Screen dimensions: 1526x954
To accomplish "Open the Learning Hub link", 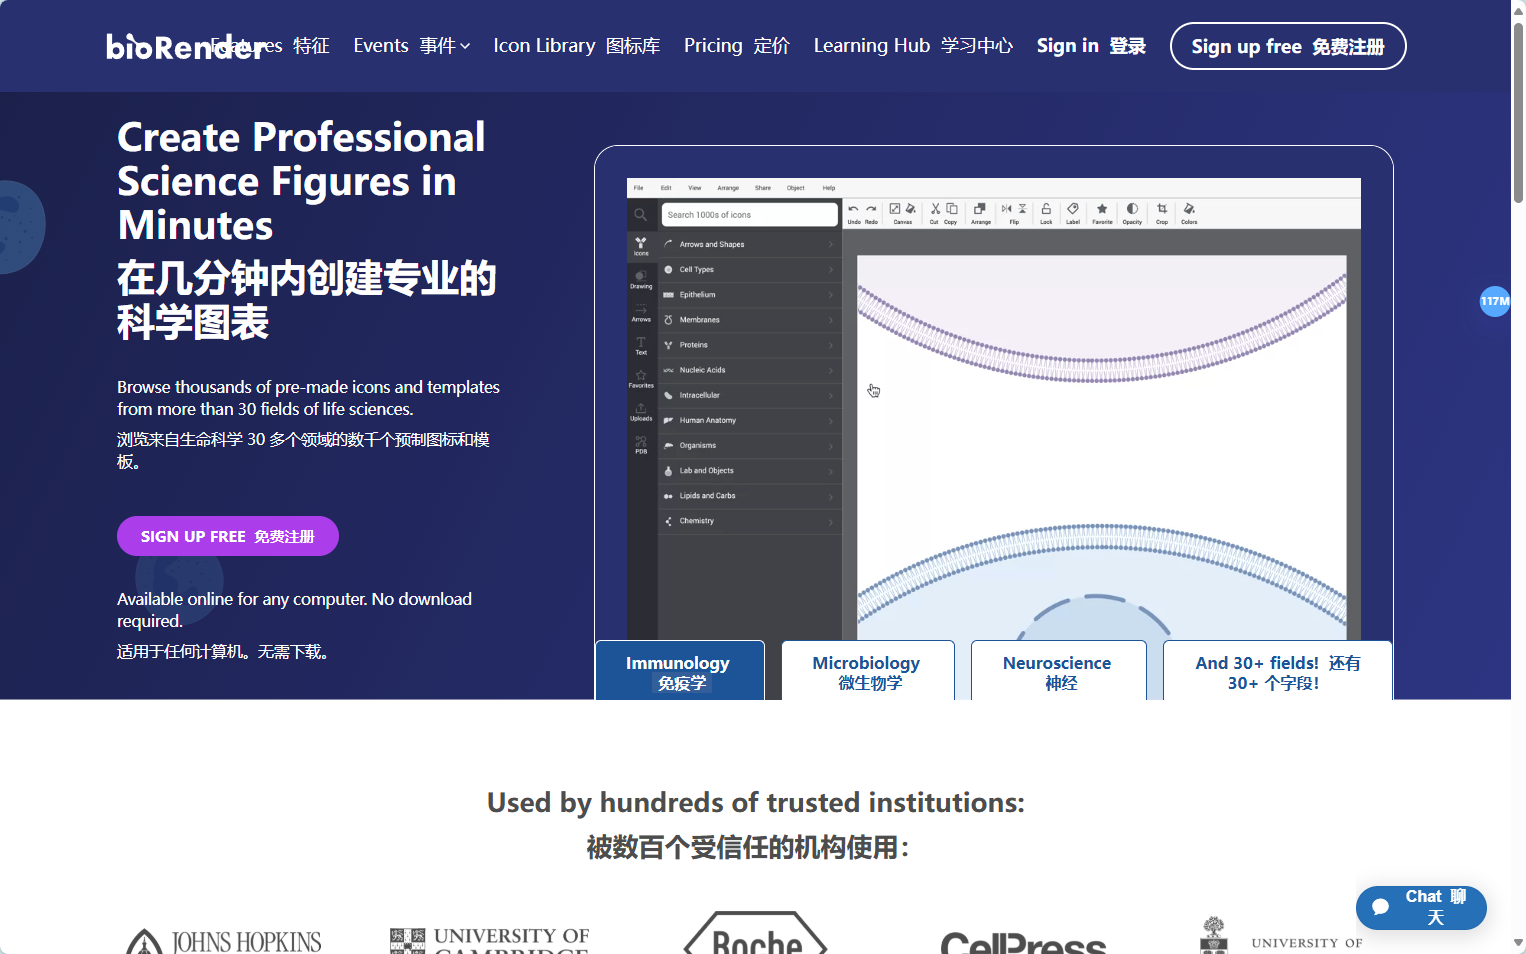I will tap(912, 46).
